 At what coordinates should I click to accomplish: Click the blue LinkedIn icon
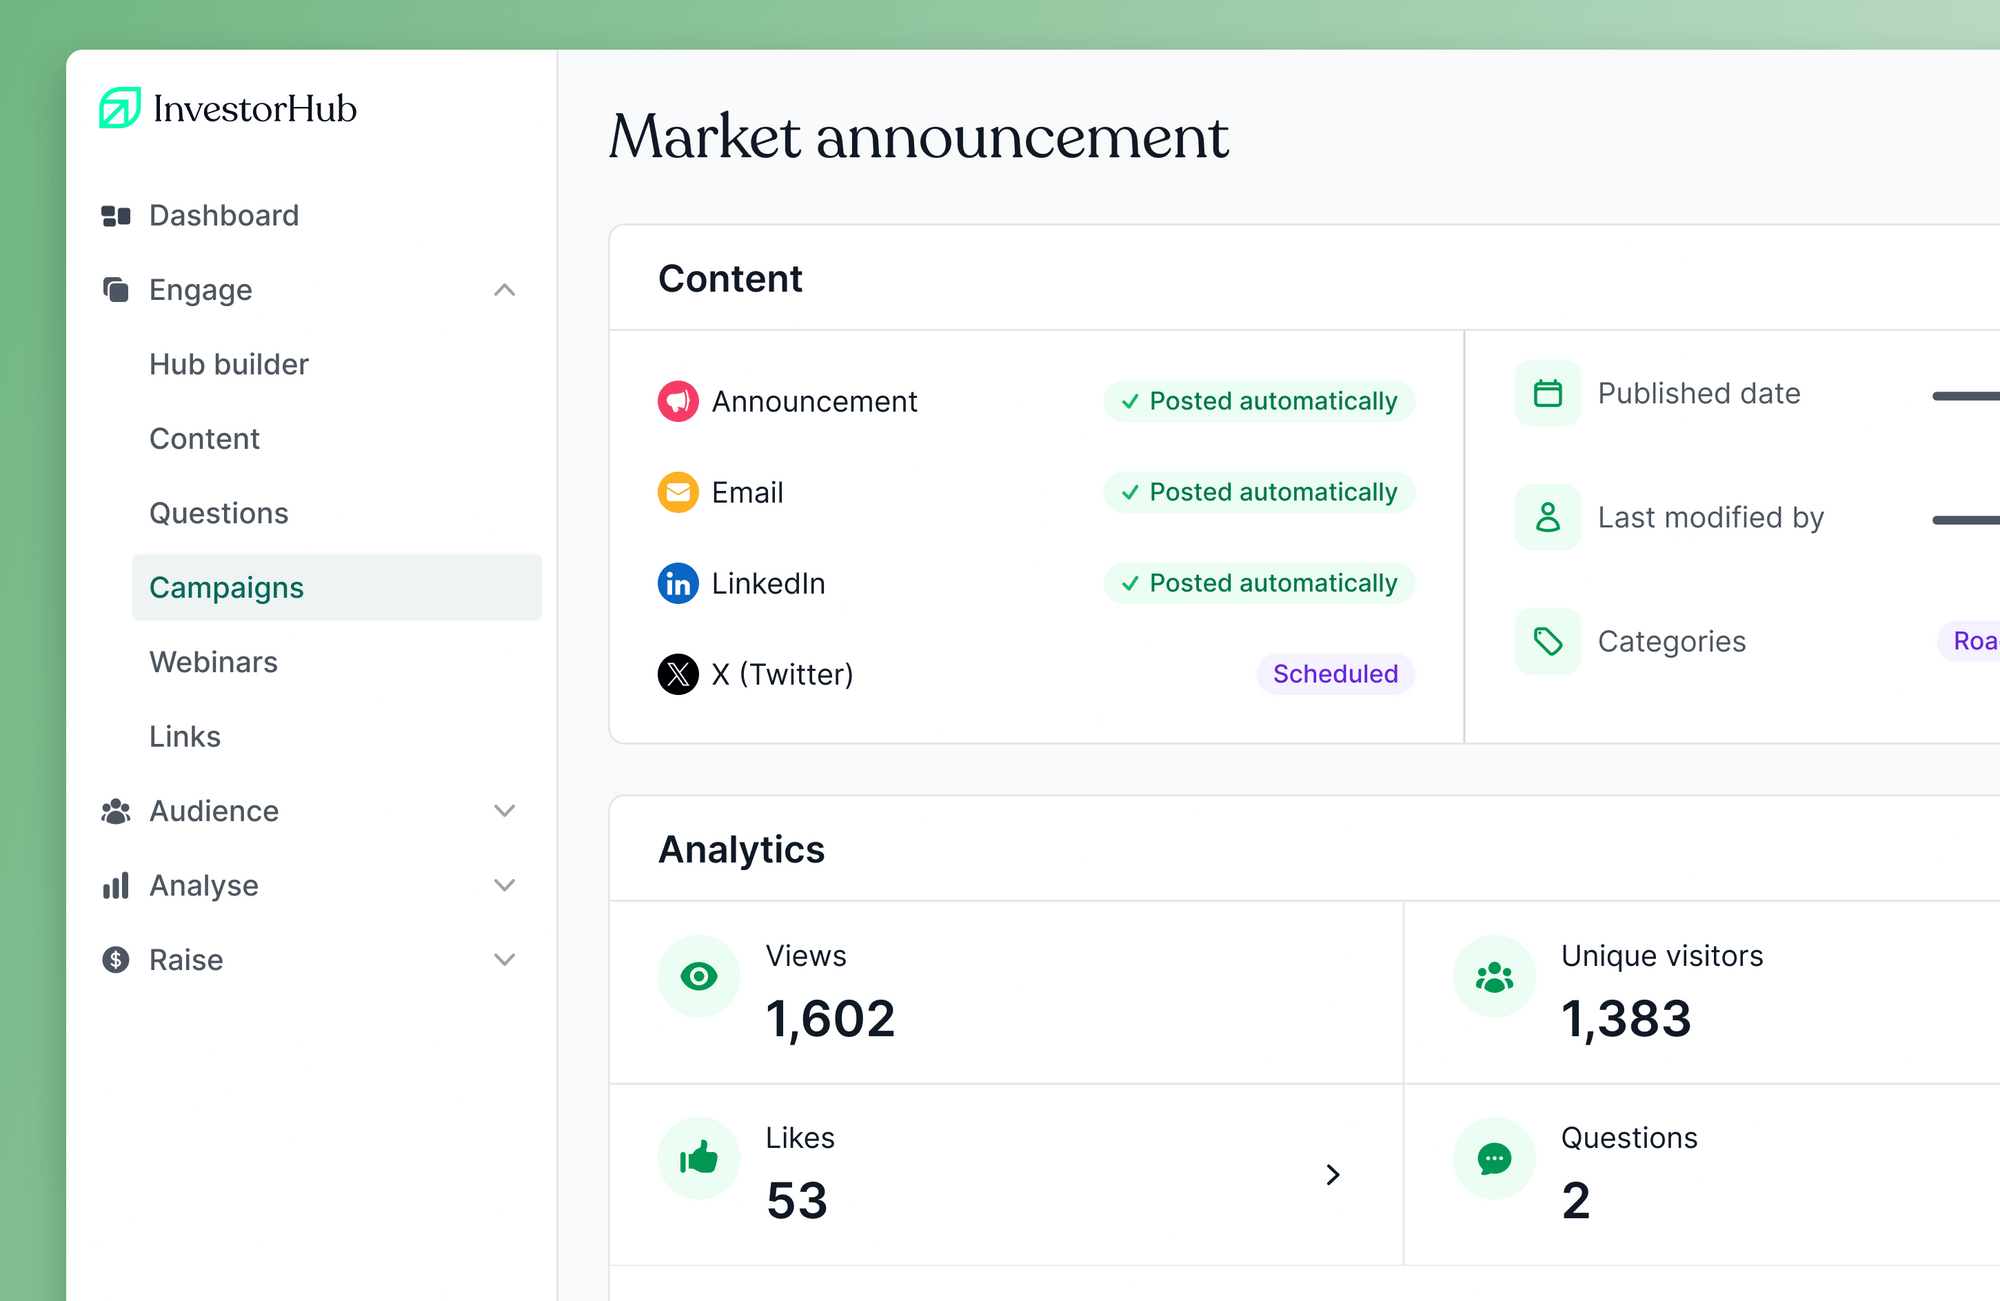coord(678,583)
